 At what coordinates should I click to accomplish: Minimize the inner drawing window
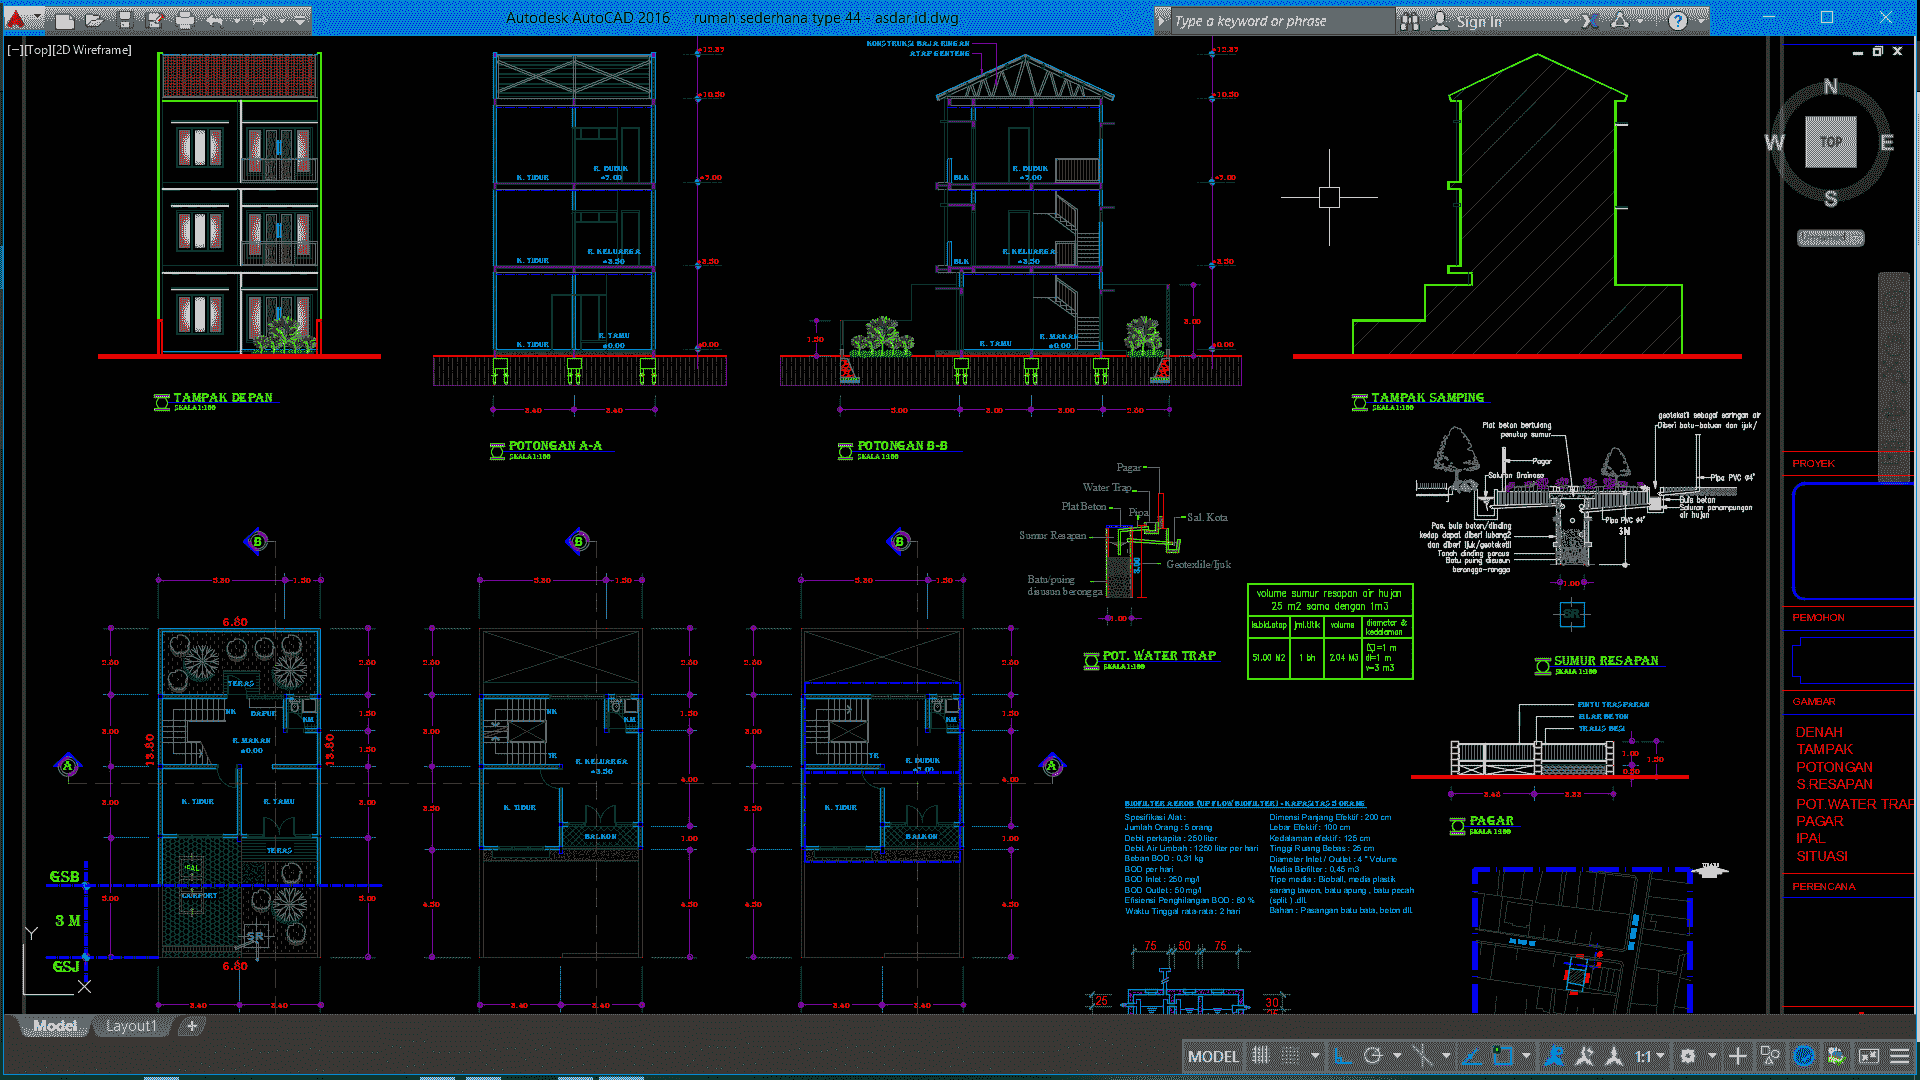coord(1858,52)
